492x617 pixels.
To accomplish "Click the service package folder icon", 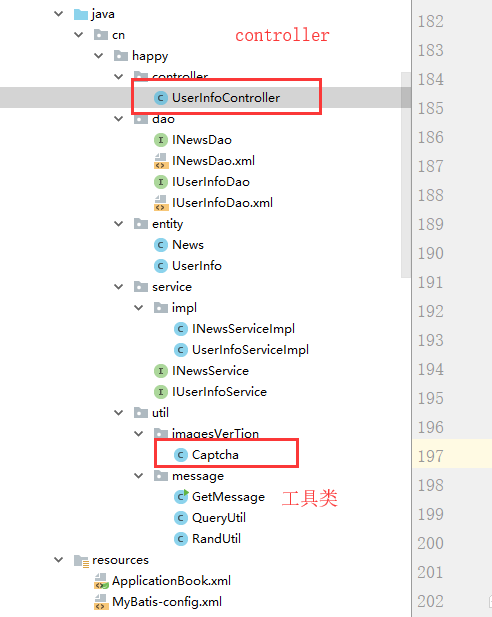I will click(x=141, y=286).
